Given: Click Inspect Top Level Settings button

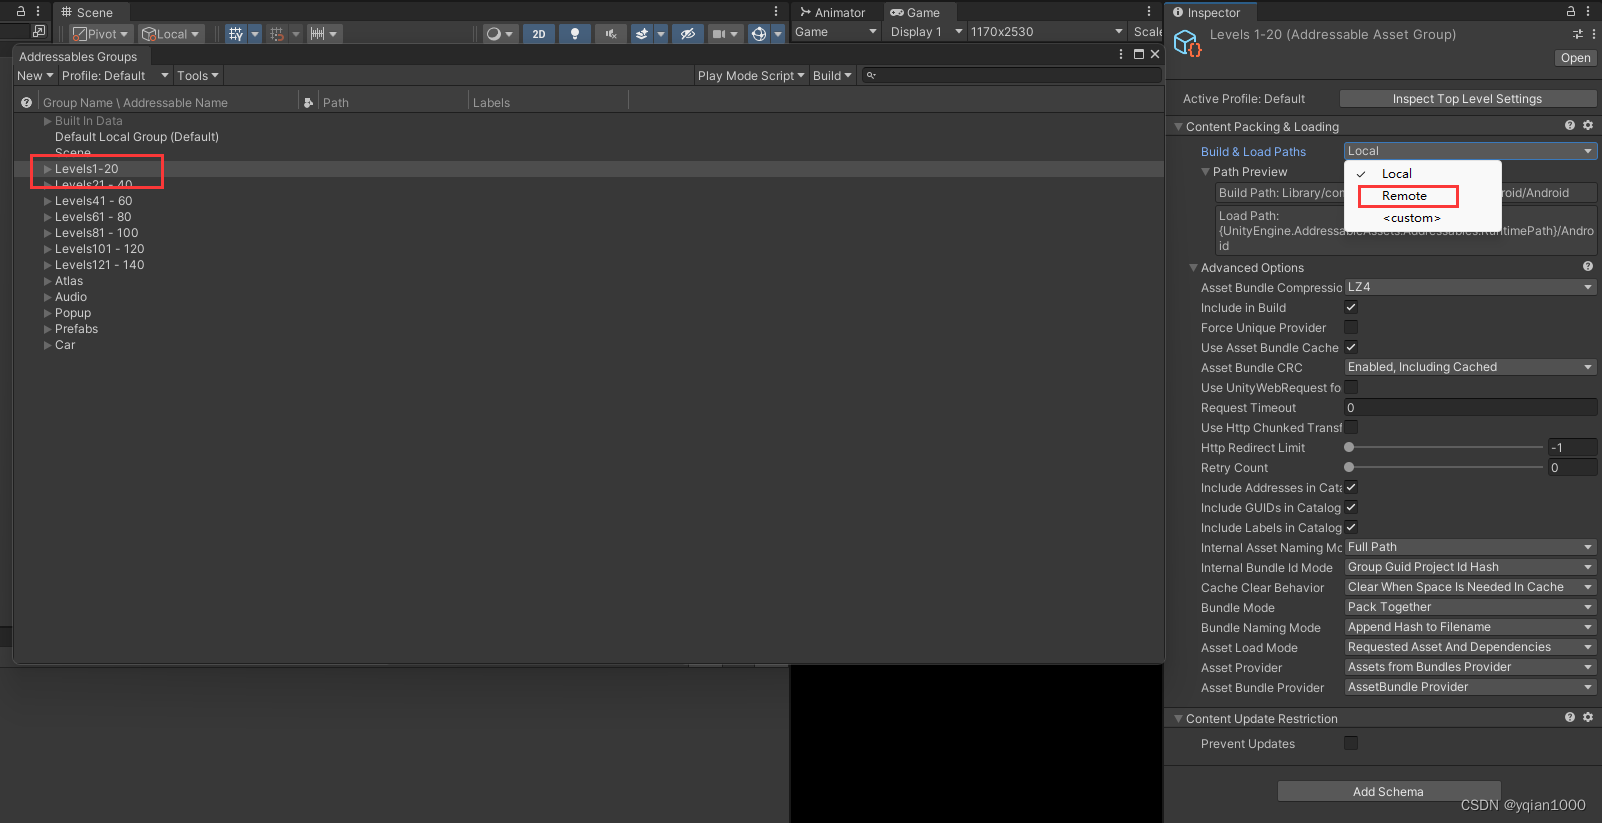Looking at the screenshot, I should (1467, 99).
